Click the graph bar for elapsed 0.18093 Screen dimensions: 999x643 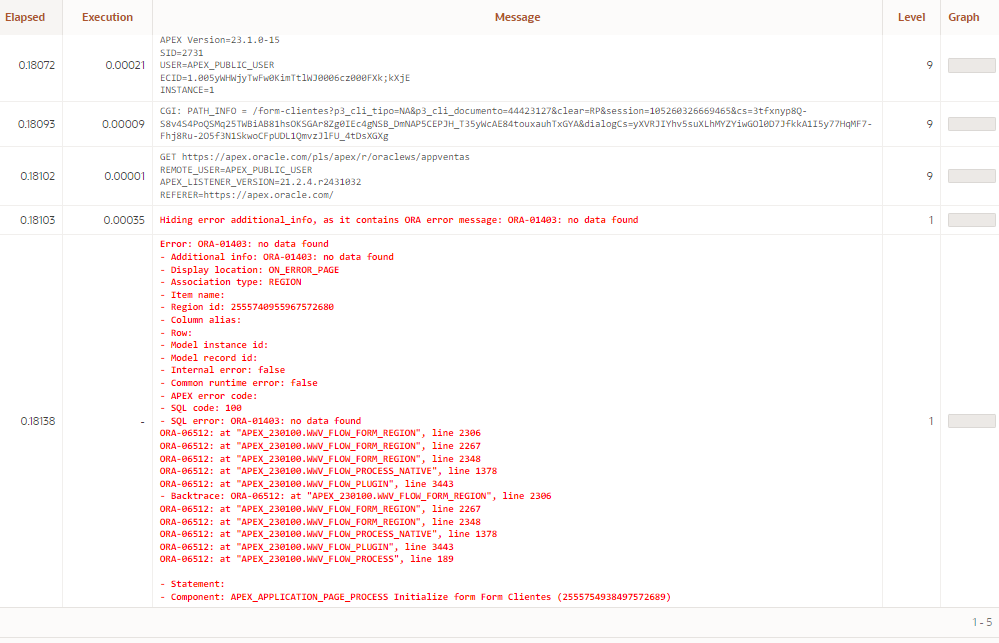[x=971, y=124]
